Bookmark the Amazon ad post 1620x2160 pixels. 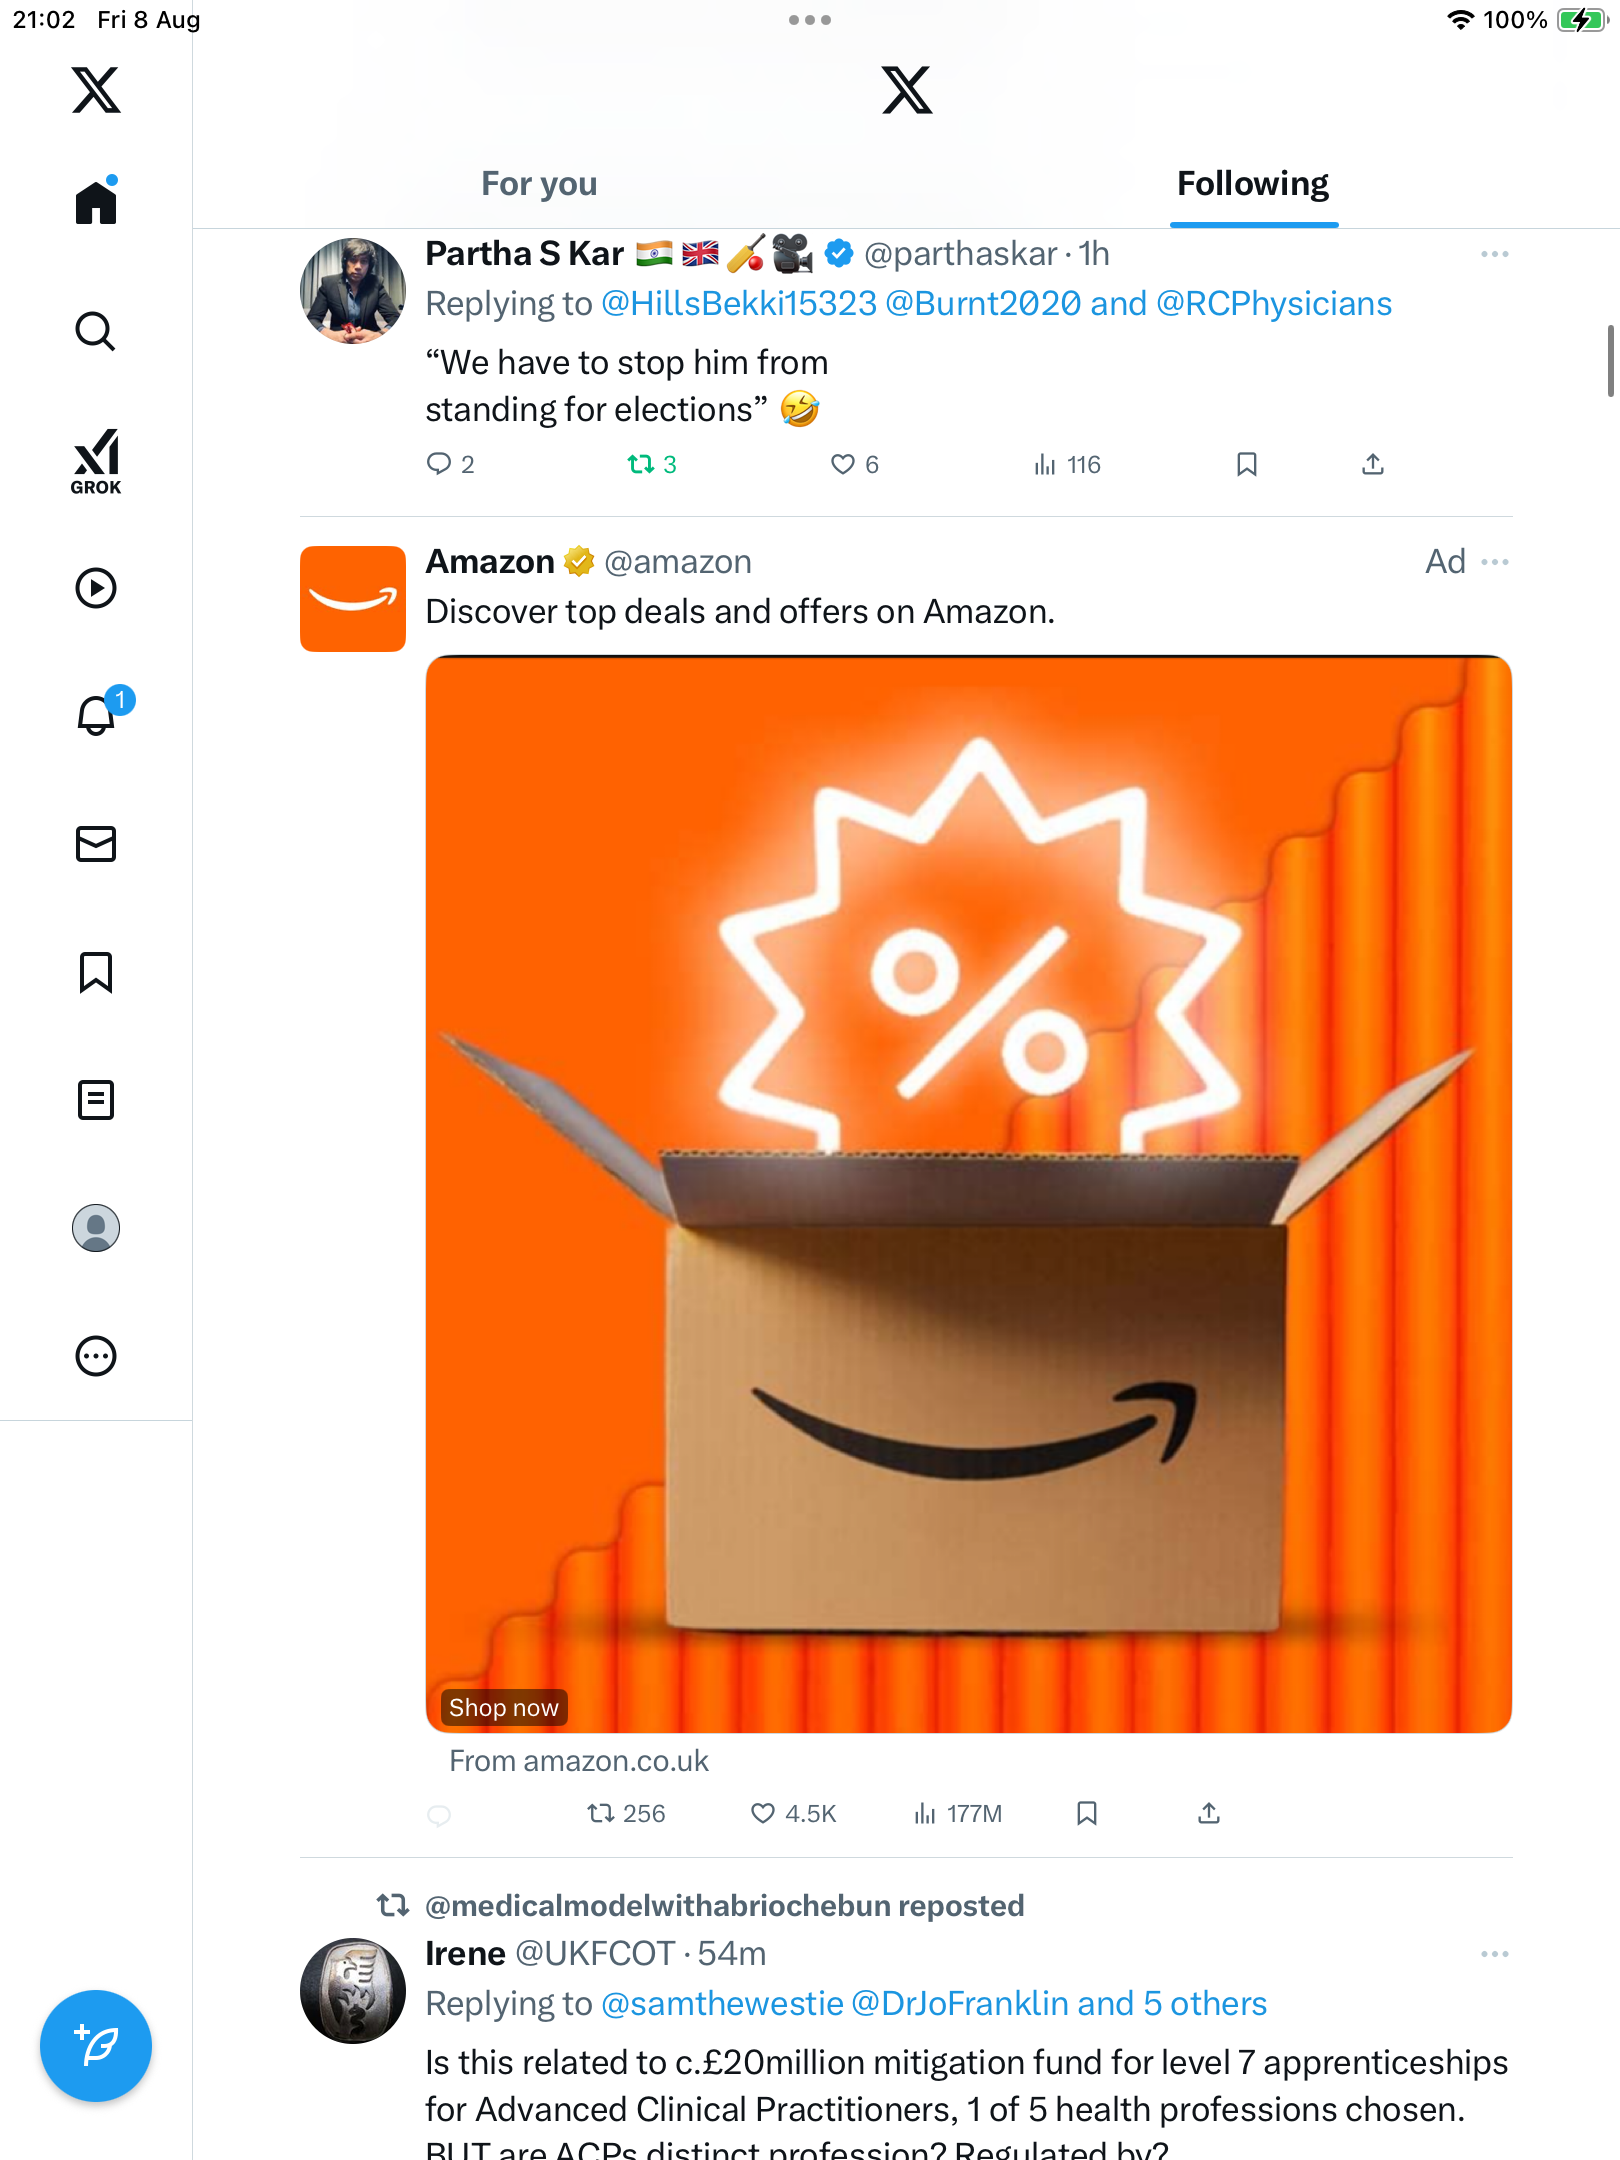[1087, 1813]
